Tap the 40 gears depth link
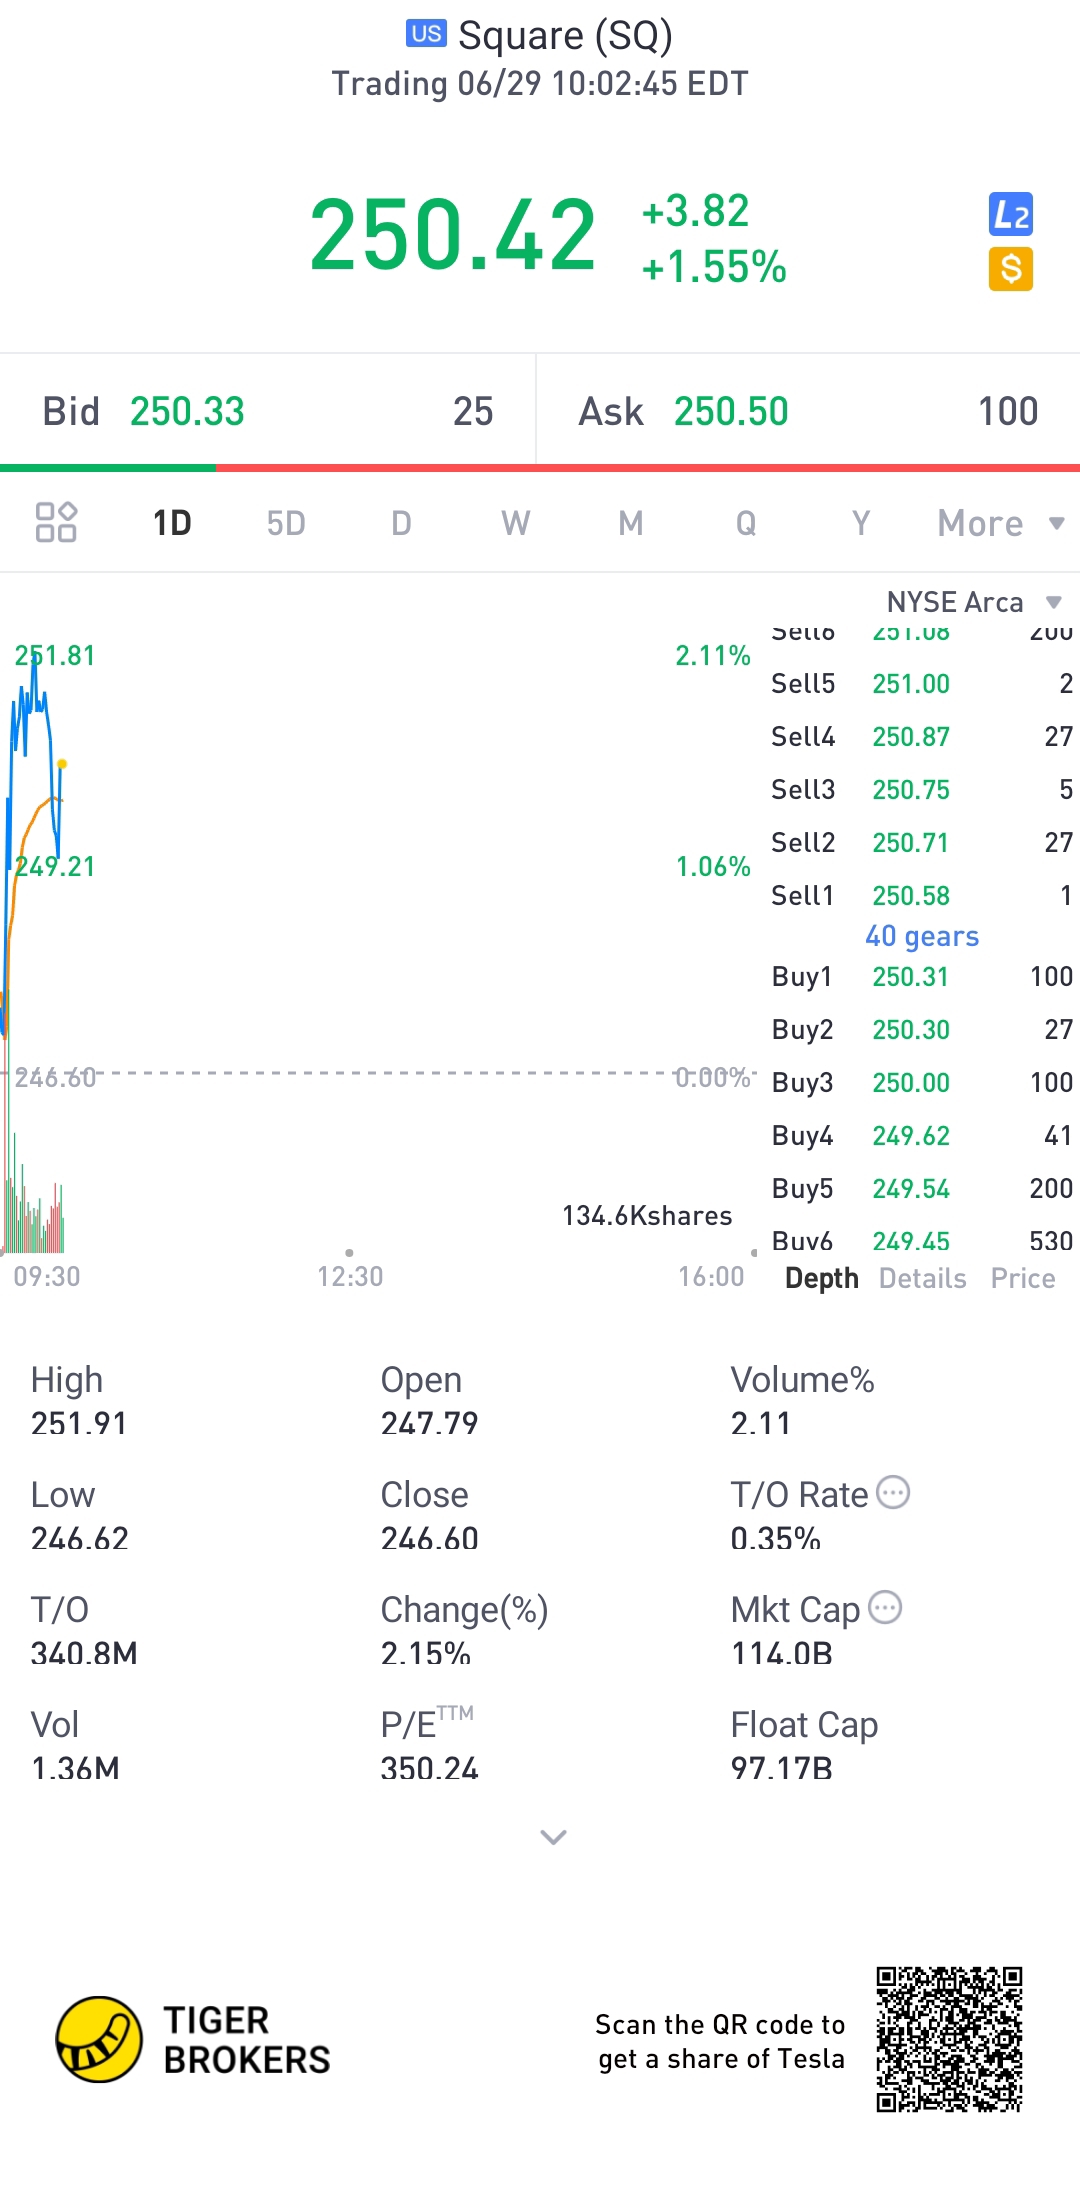Viewport: 1080px width, 2198px height. pos(922,936)
